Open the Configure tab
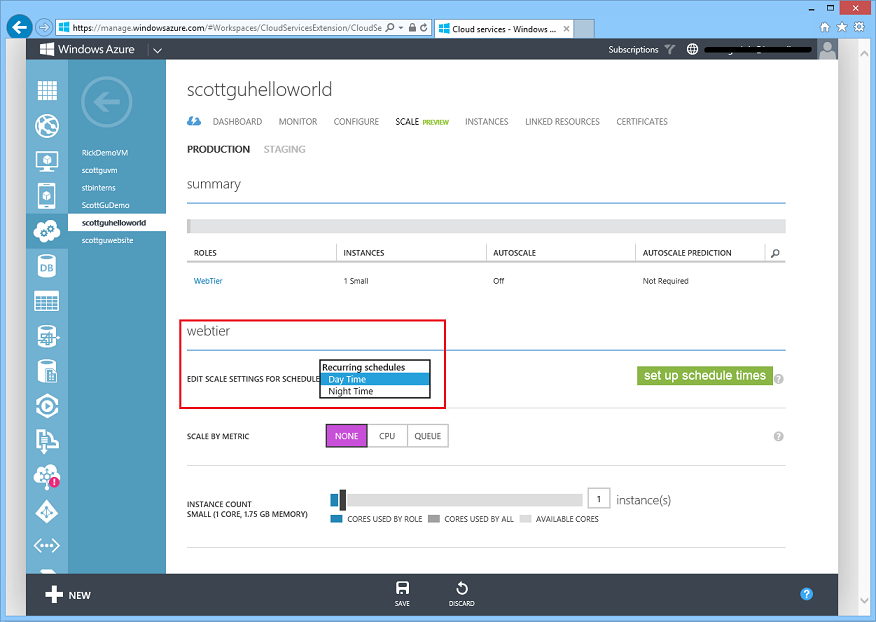 [x=356, y=121]
